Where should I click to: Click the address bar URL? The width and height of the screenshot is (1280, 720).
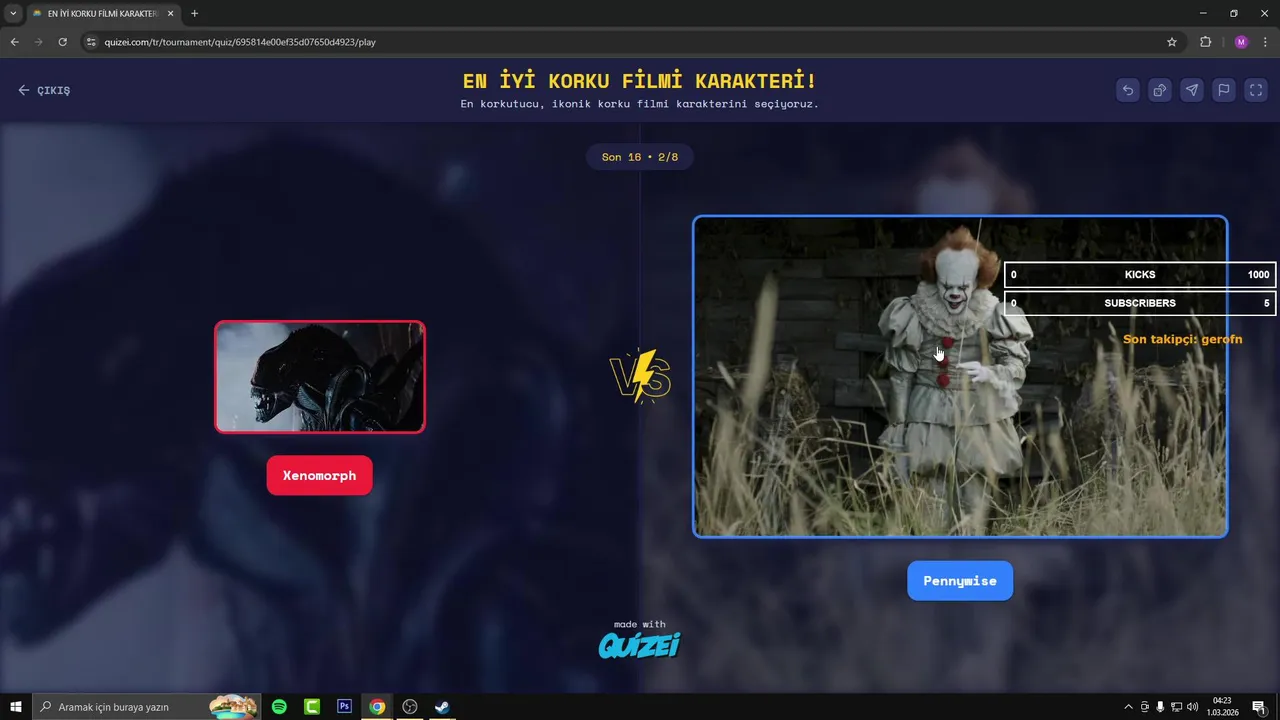click(240, 42)
